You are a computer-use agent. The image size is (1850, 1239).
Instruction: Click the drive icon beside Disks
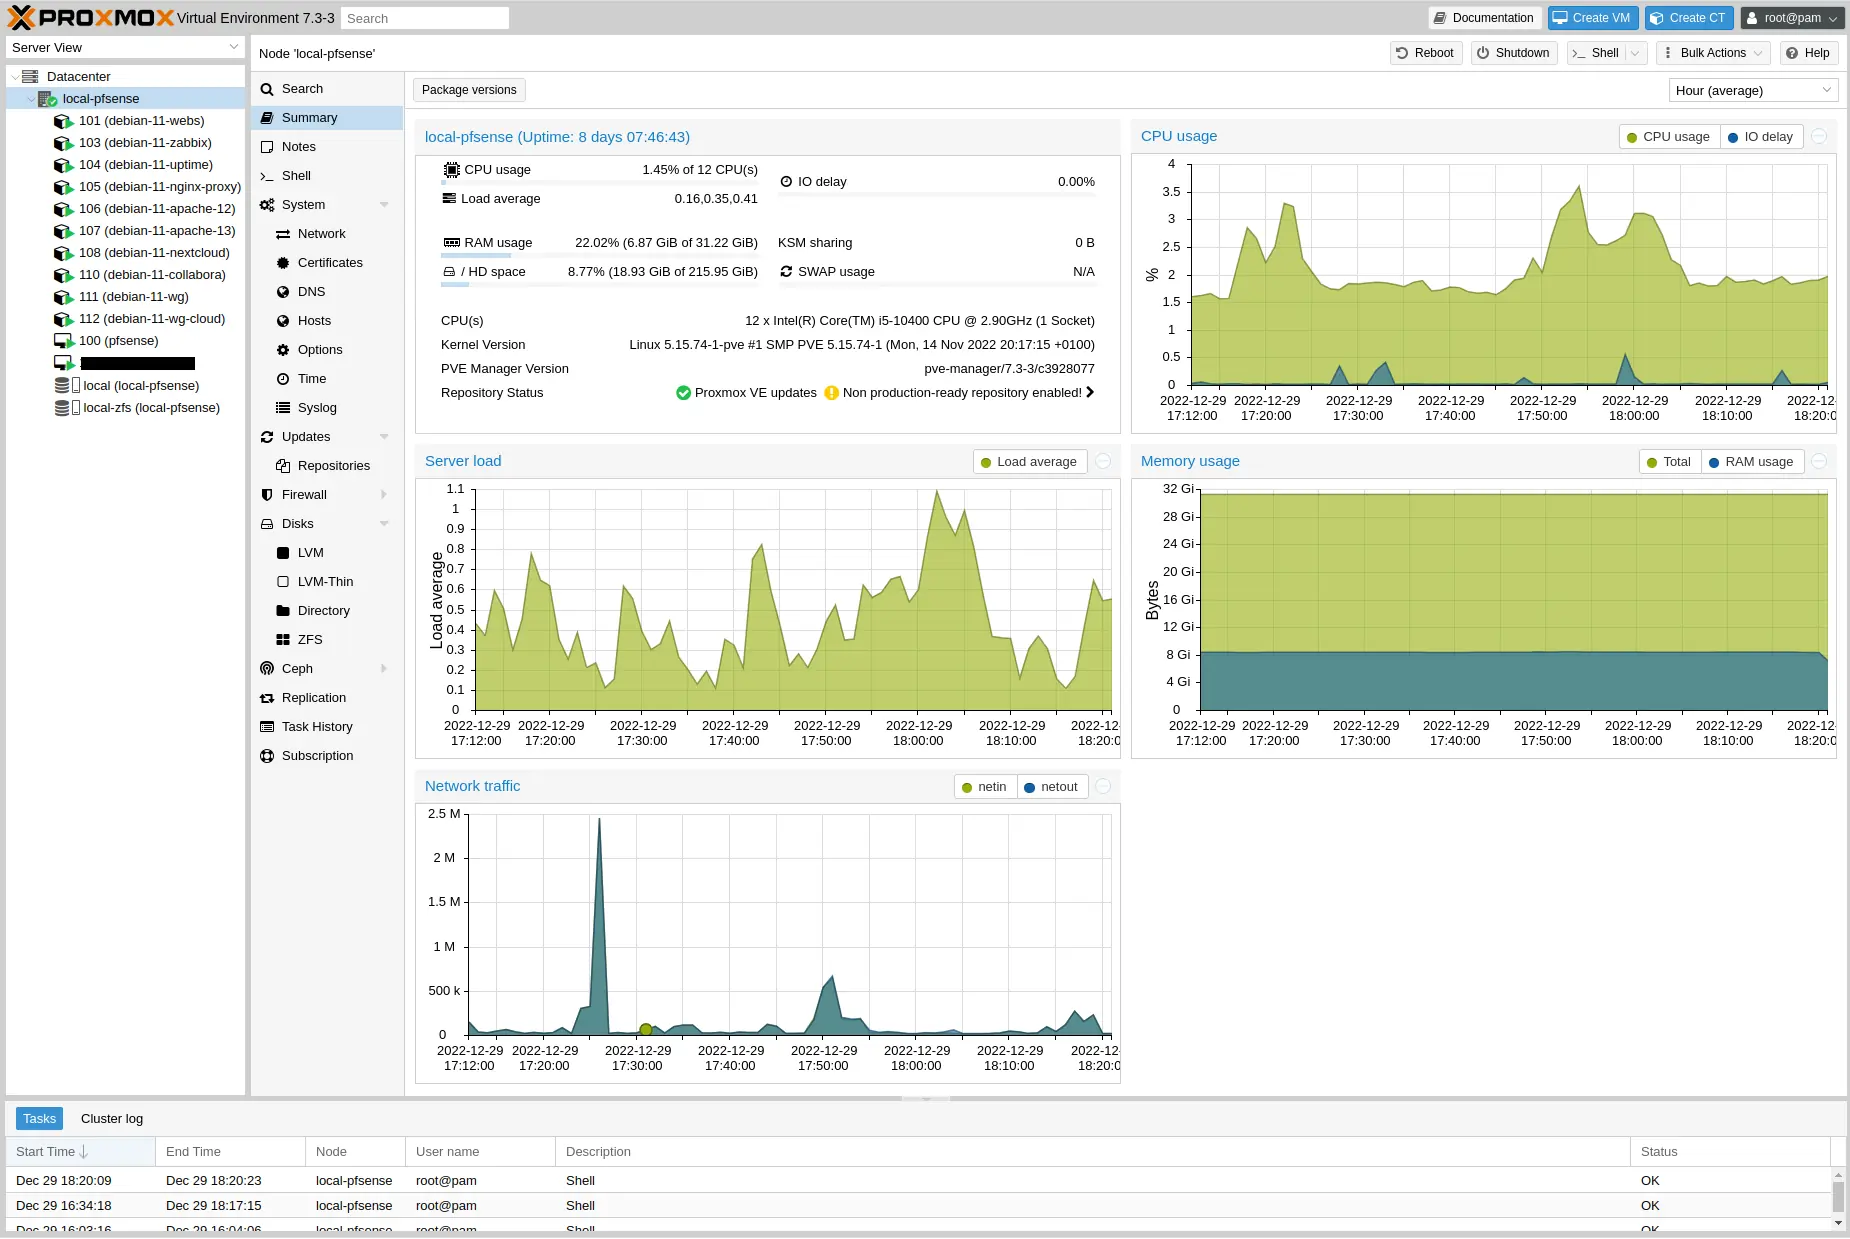[x=267, y=524]
